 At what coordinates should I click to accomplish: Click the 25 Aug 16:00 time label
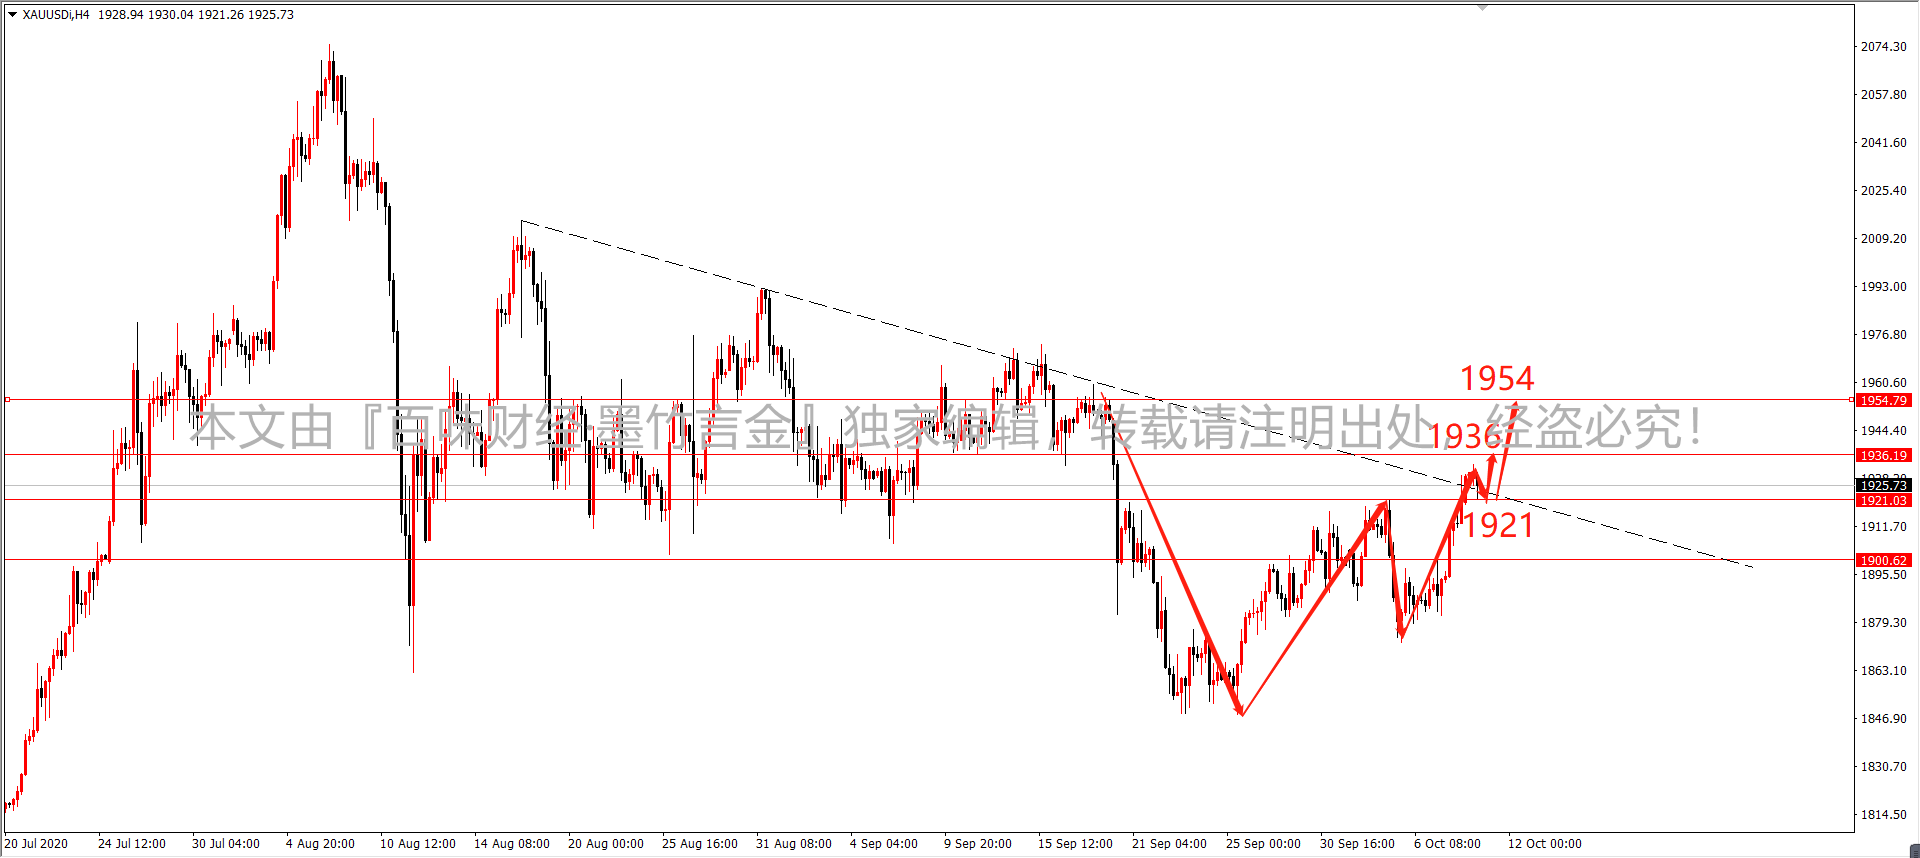tap(700, 844)
